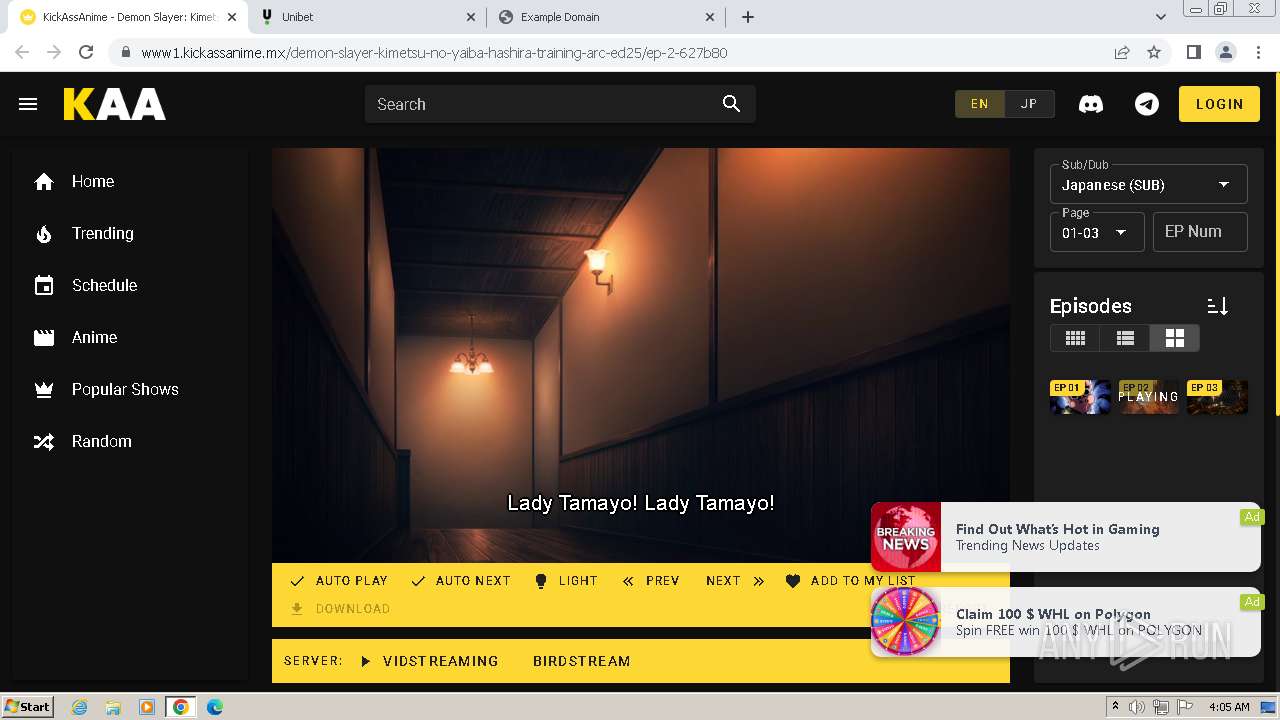The height and width of the screenshot is (720, 1280).
Task: Click the browser back arrow
Action: click(22, 52)
